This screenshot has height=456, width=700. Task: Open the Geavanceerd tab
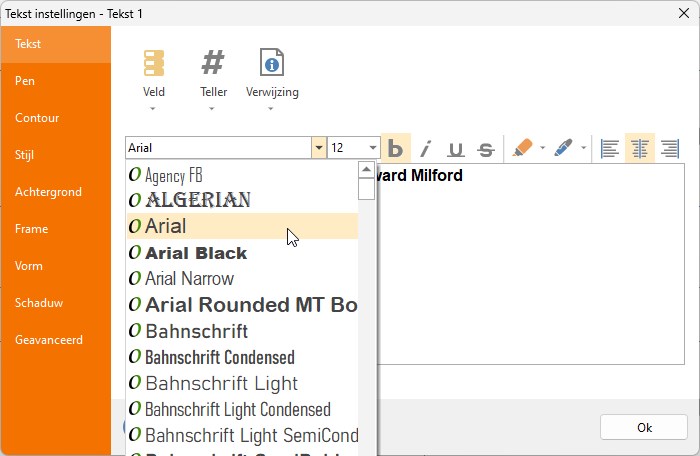[x=56, y=340]
